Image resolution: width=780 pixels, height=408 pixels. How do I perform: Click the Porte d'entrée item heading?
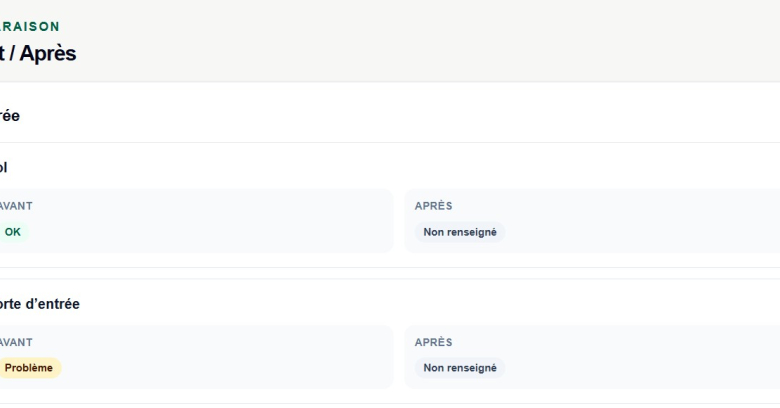39,304
